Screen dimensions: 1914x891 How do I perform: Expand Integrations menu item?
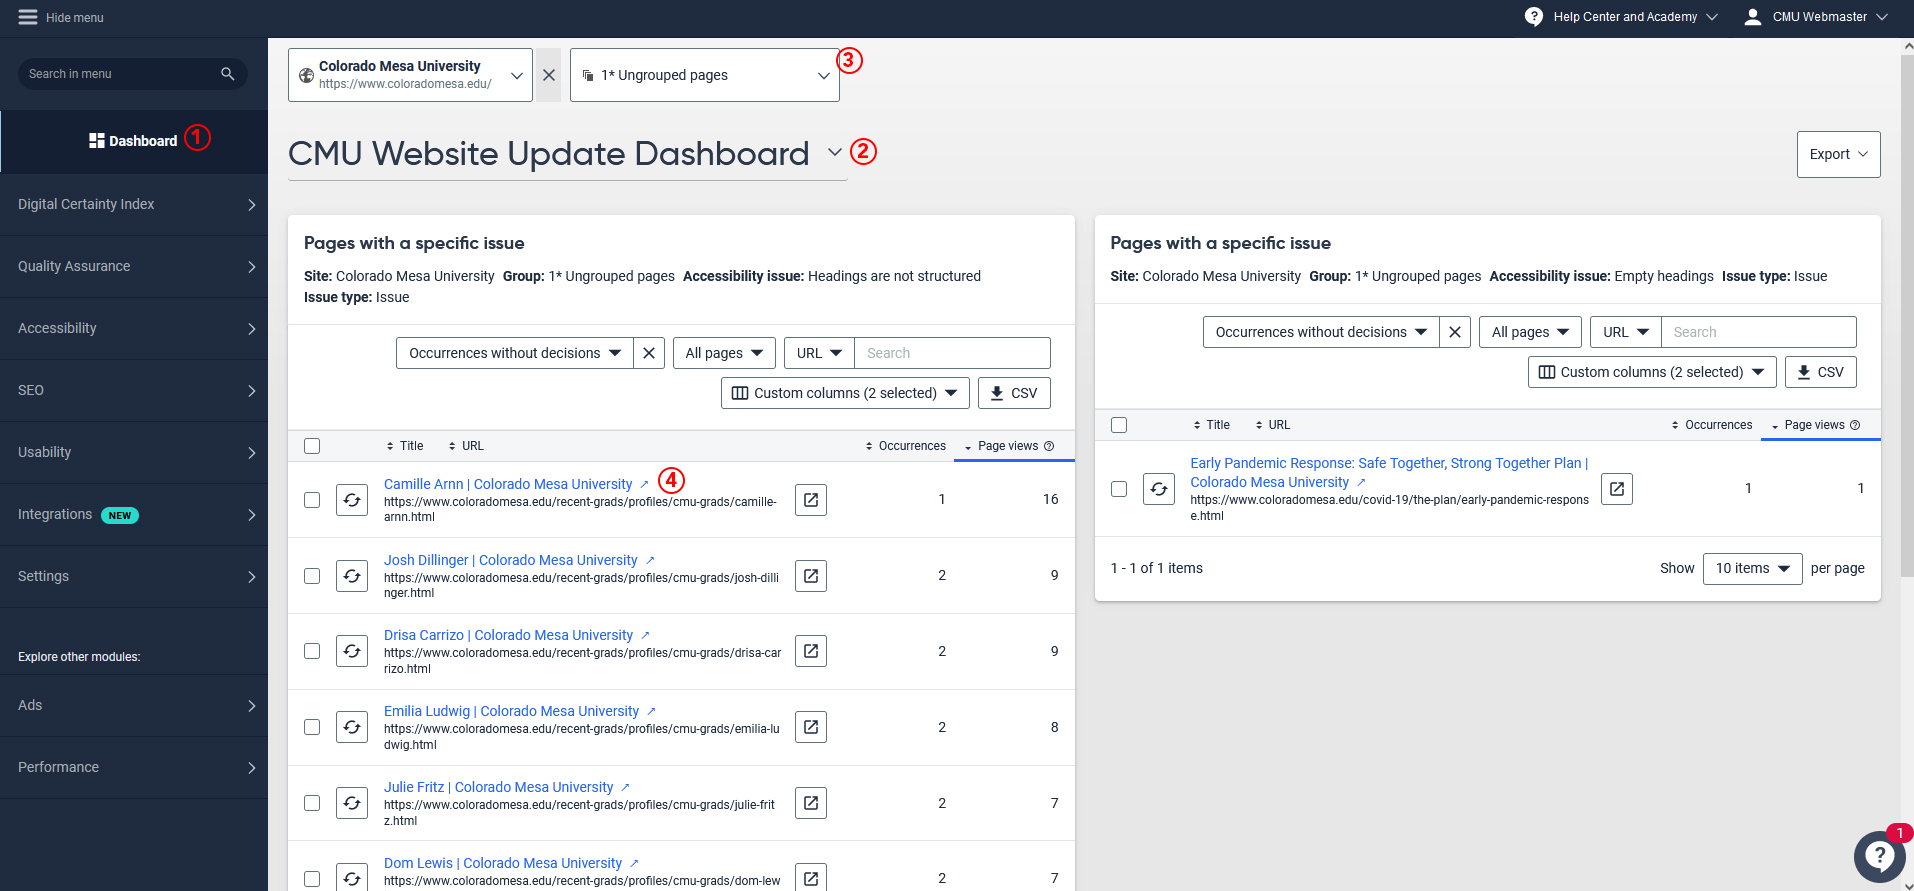(134, 514)
